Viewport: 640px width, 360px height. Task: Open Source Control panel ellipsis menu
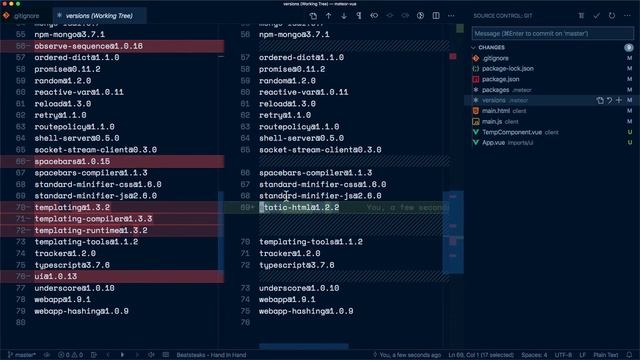(x=627, y=16)
